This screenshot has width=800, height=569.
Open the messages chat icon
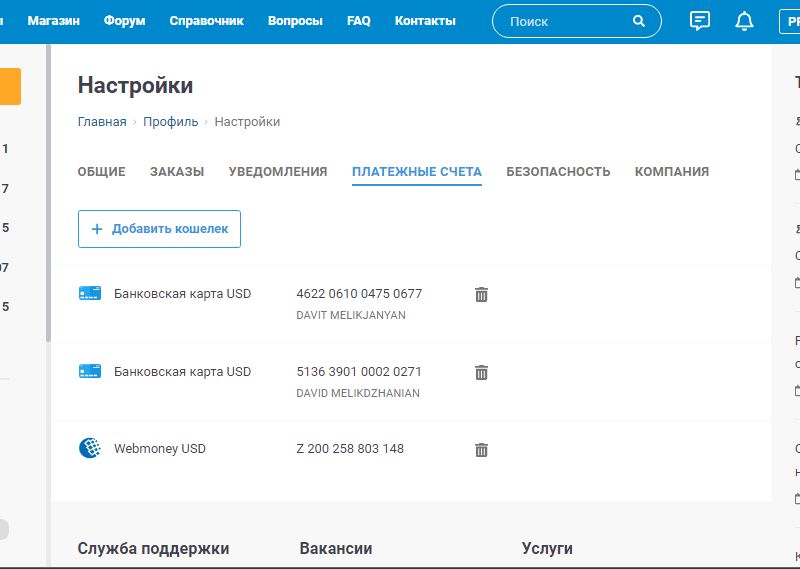(x=700, y=21)
